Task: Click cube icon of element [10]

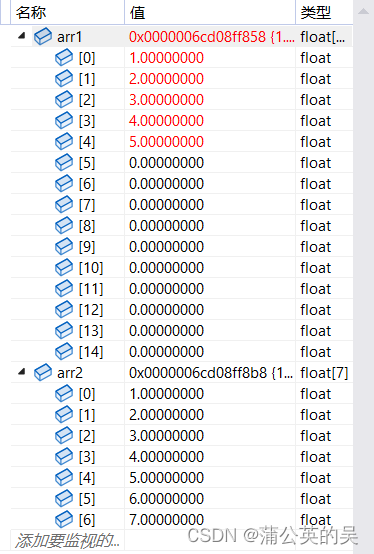Action: point(64,267)
